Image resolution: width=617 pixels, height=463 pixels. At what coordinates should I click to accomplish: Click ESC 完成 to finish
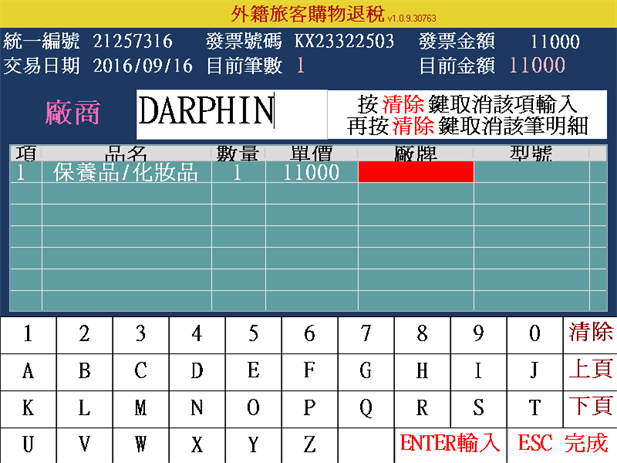click(x=563, y=443)
